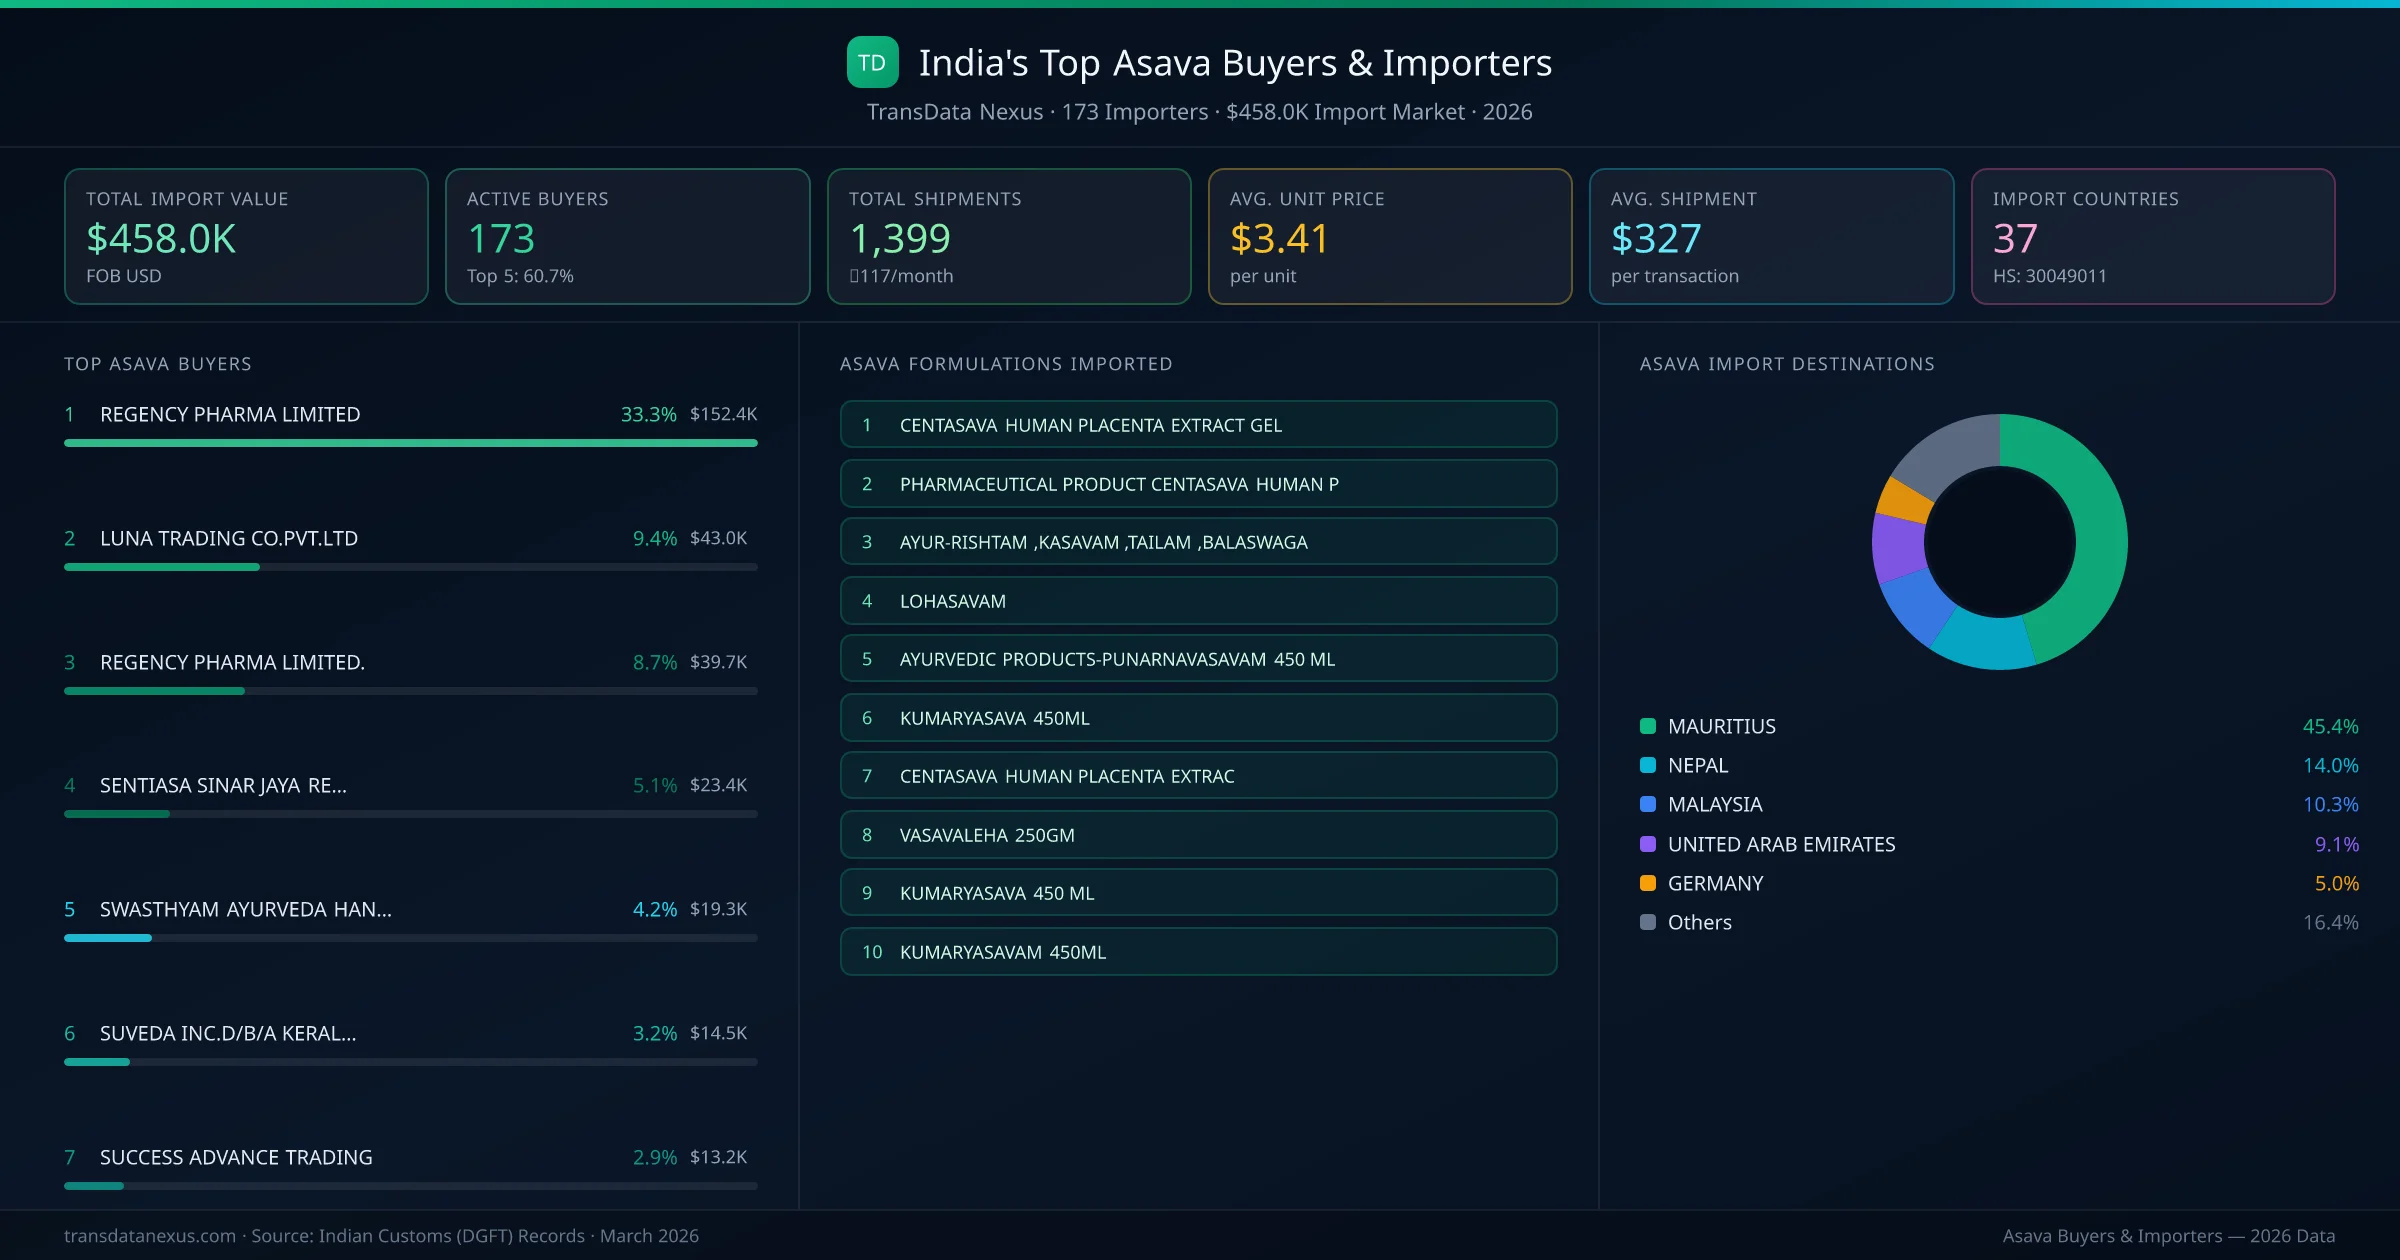The height and width of the screenshot is (1260, 2400).
Task: Open transdatanexus.com from the footer
Action: pos(150,1236)
